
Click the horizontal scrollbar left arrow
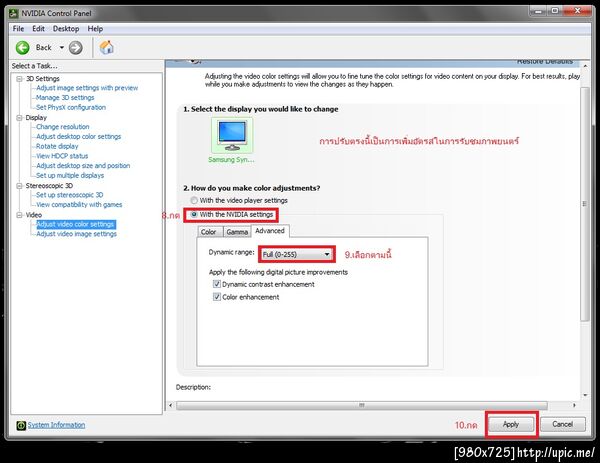coord(171,405)
